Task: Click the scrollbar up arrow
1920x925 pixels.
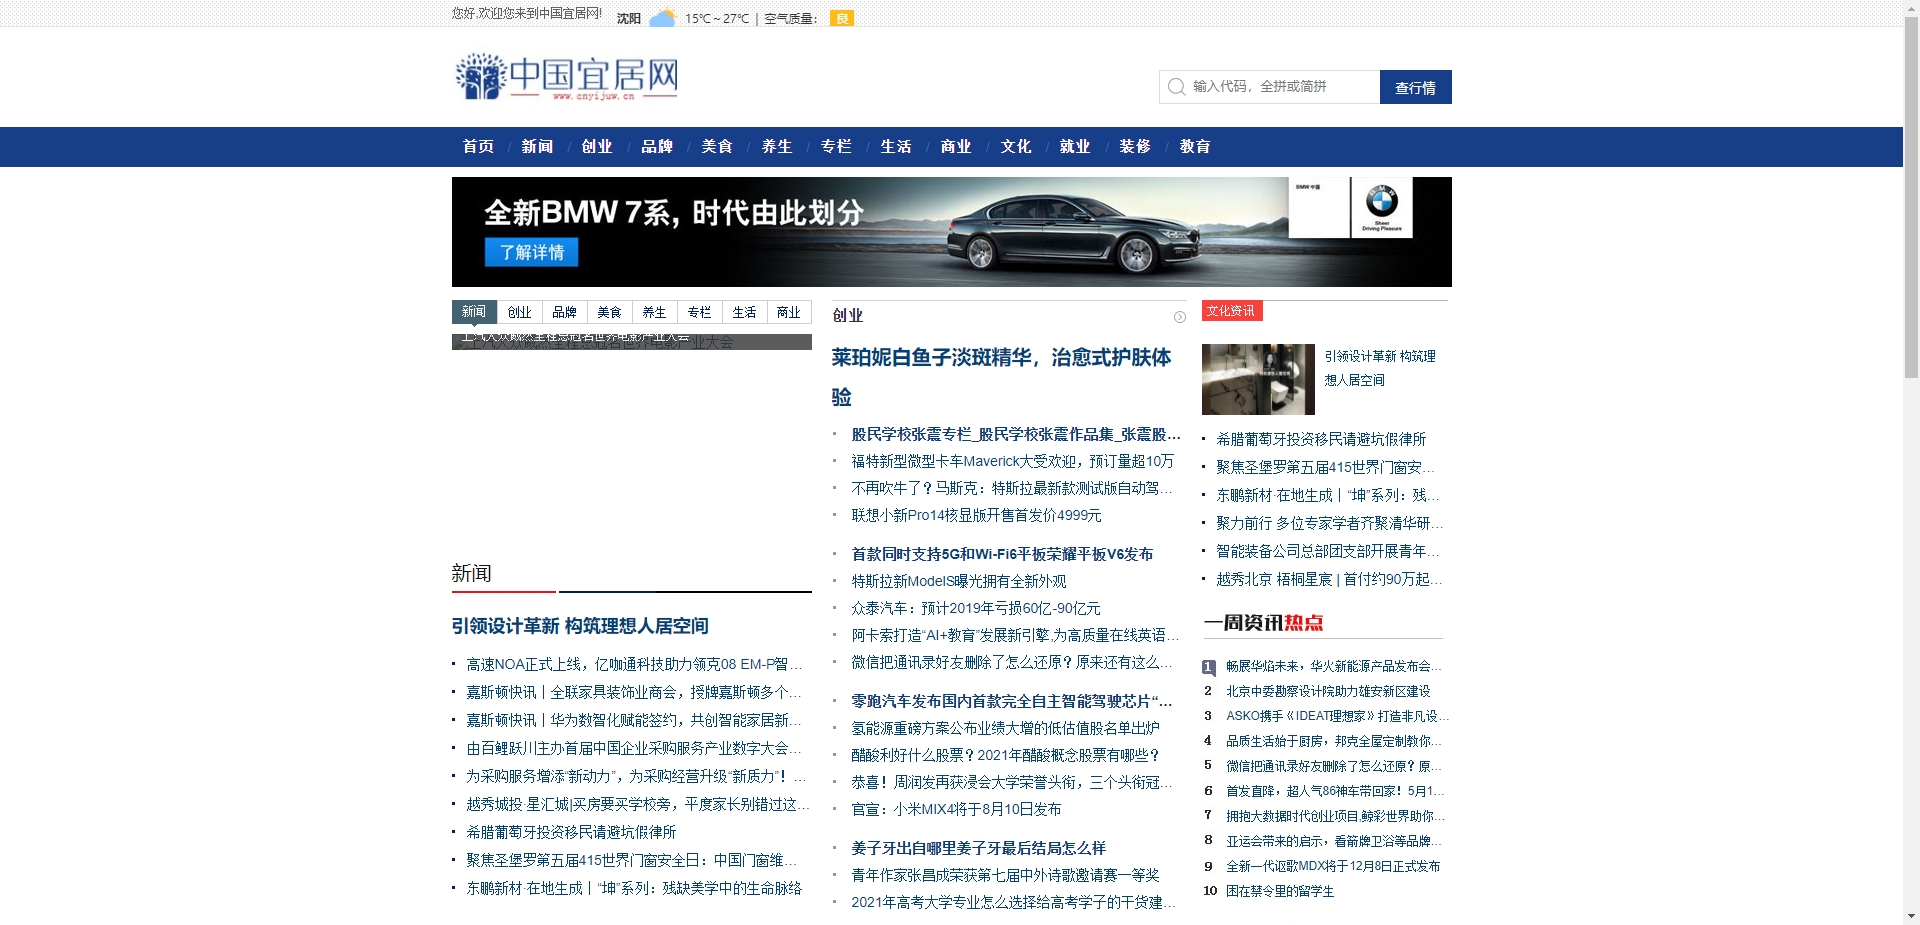Action: coord(1911,8)
